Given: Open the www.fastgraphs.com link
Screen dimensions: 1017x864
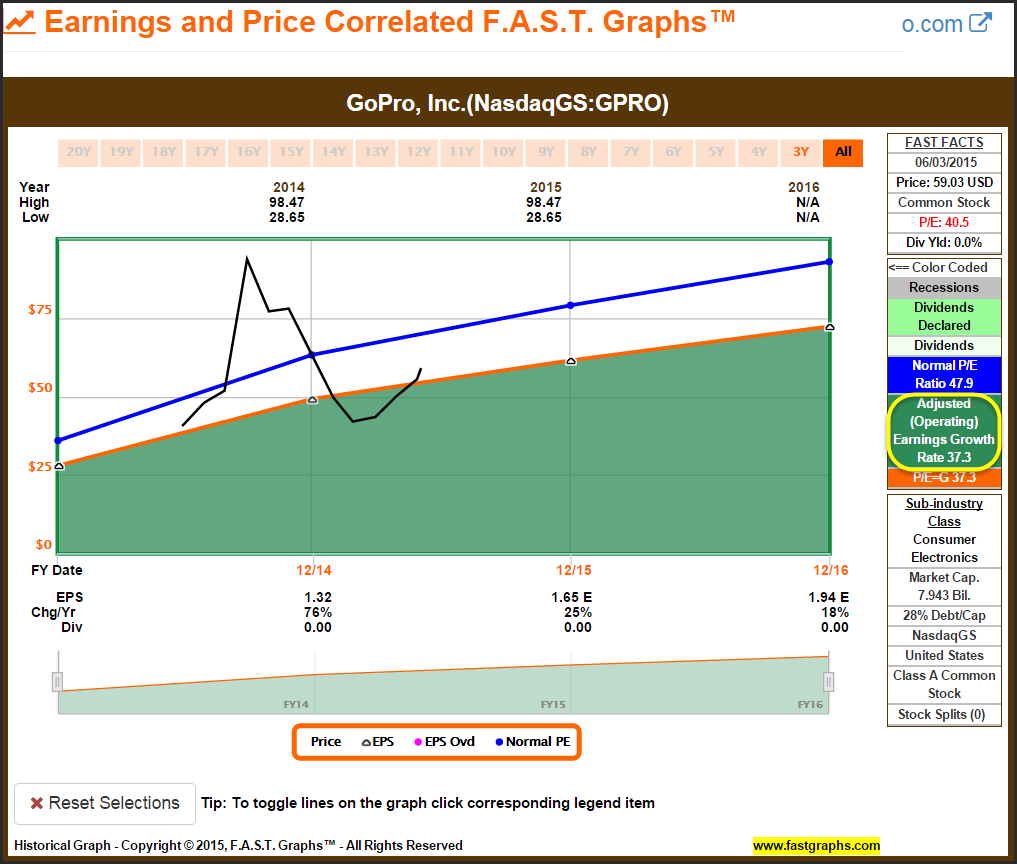Looking at the screenshot, I should point(816,845).
